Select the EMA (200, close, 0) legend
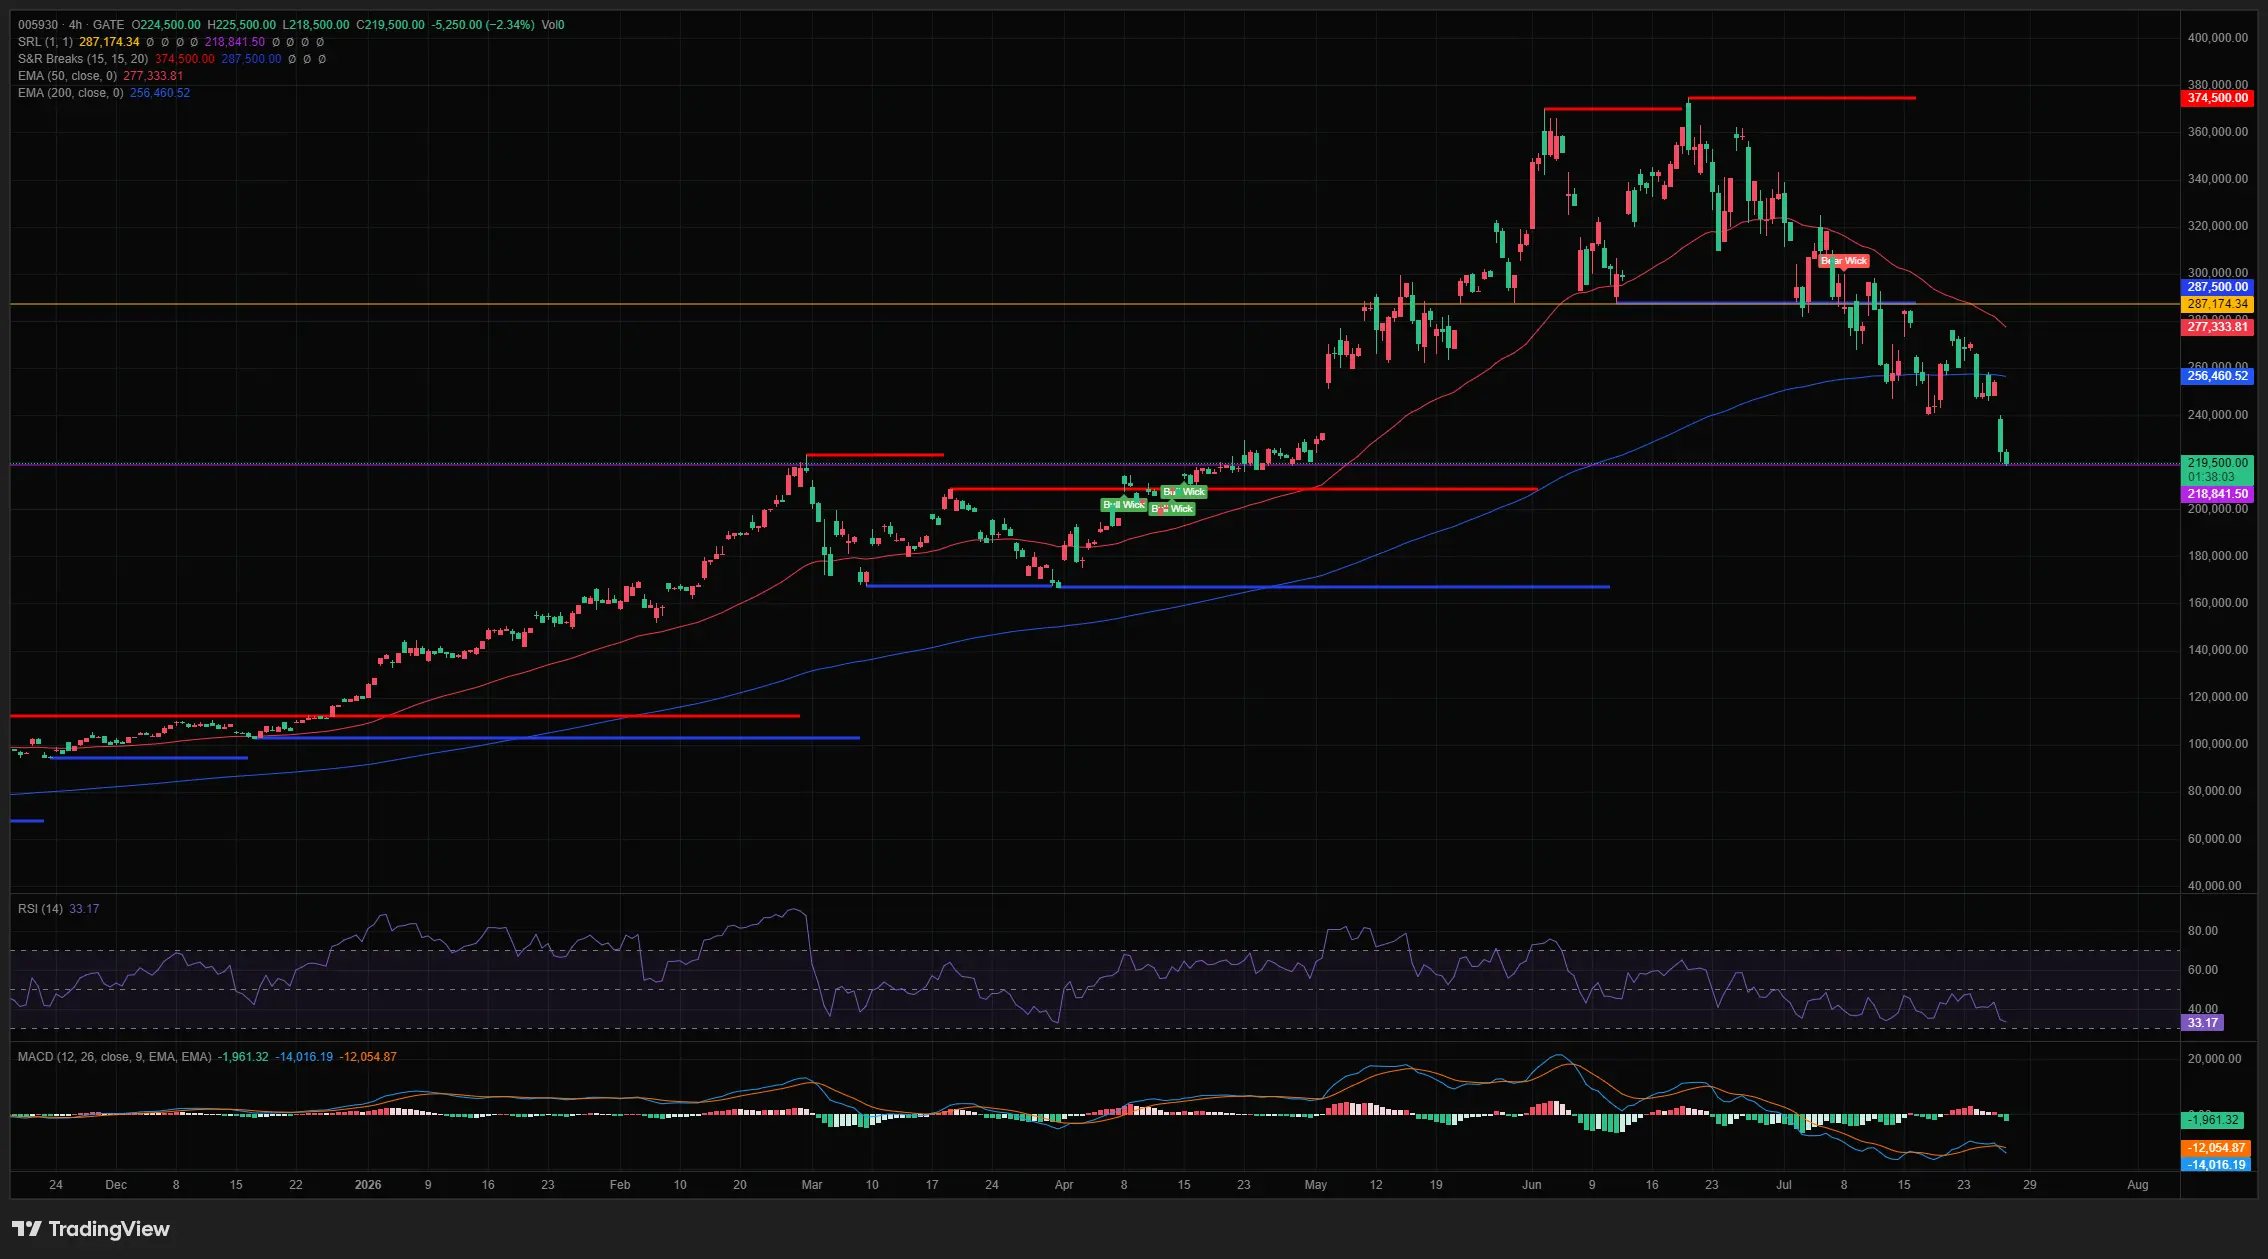 click(71, 93)
